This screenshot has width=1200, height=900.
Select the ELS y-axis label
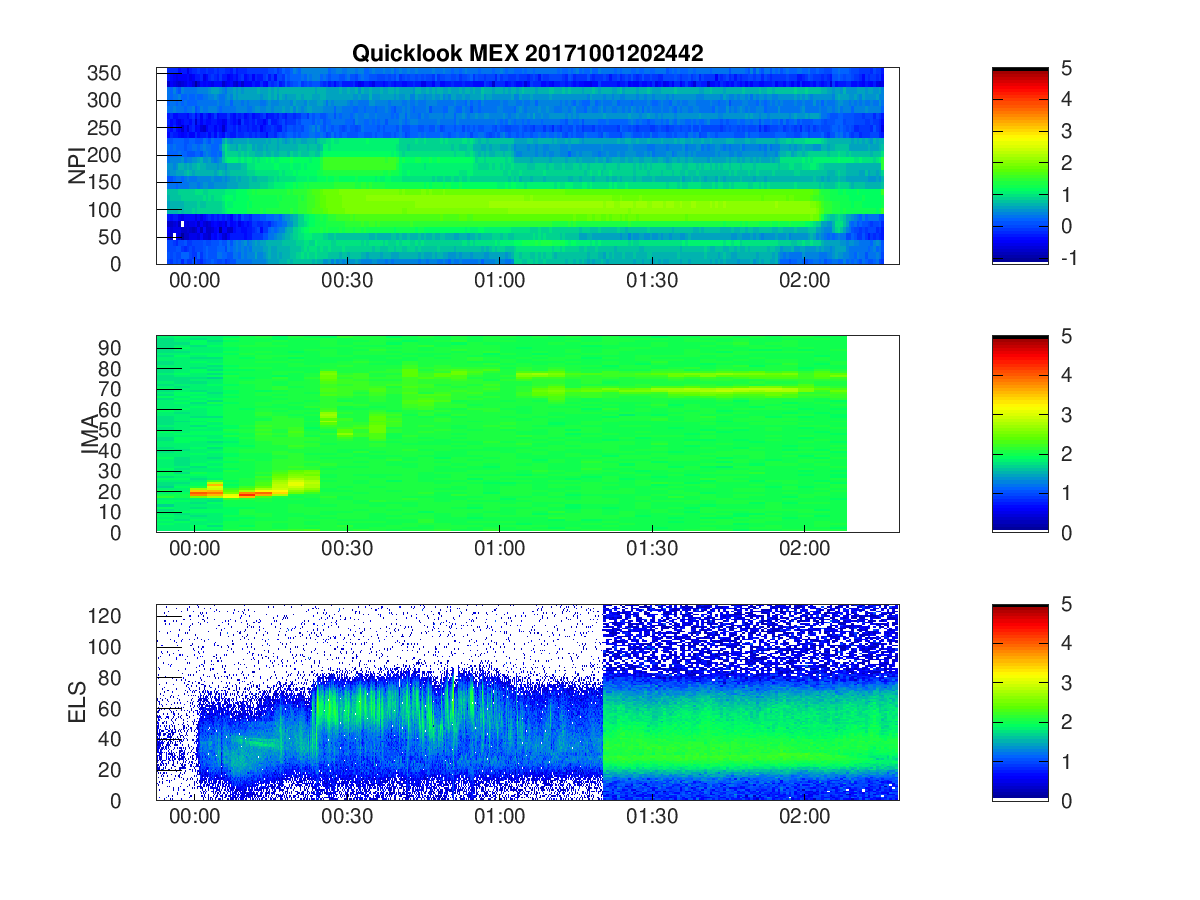click(76, 702)
